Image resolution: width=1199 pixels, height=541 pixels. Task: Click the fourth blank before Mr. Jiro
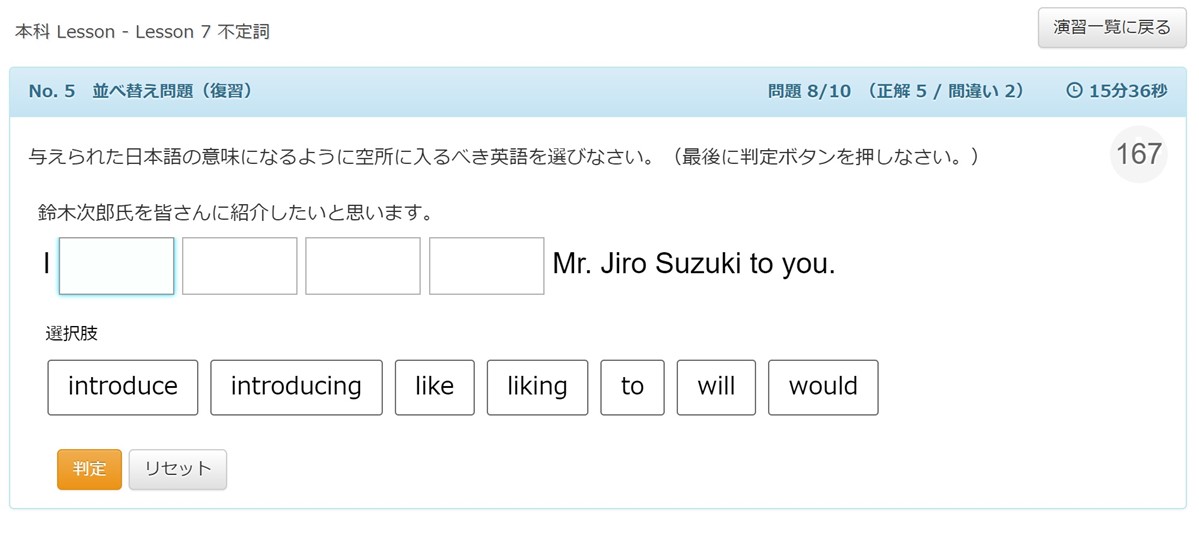(486, 266)
